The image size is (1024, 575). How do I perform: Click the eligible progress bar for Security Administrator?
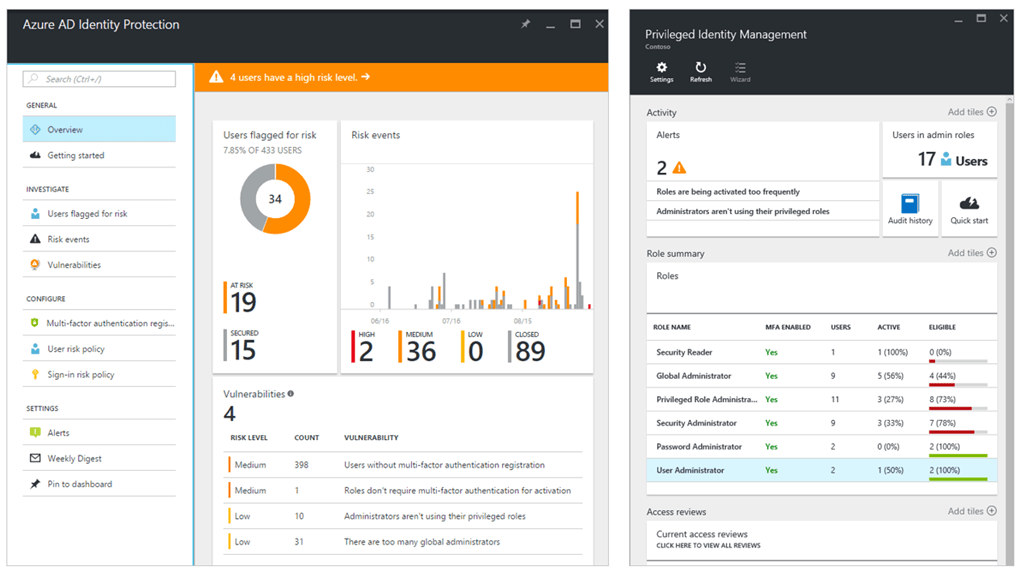click(957, 432)
